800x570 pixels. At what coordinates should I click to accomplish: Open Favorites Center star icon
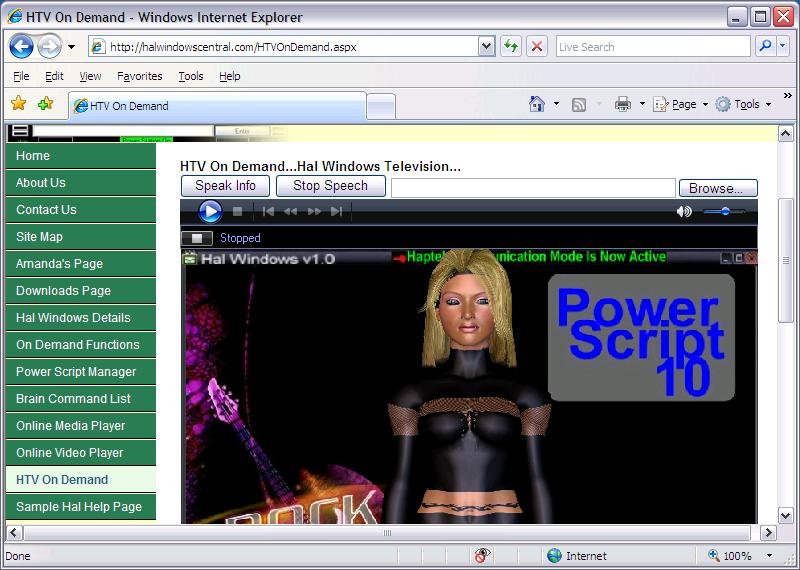coord(18,104)
